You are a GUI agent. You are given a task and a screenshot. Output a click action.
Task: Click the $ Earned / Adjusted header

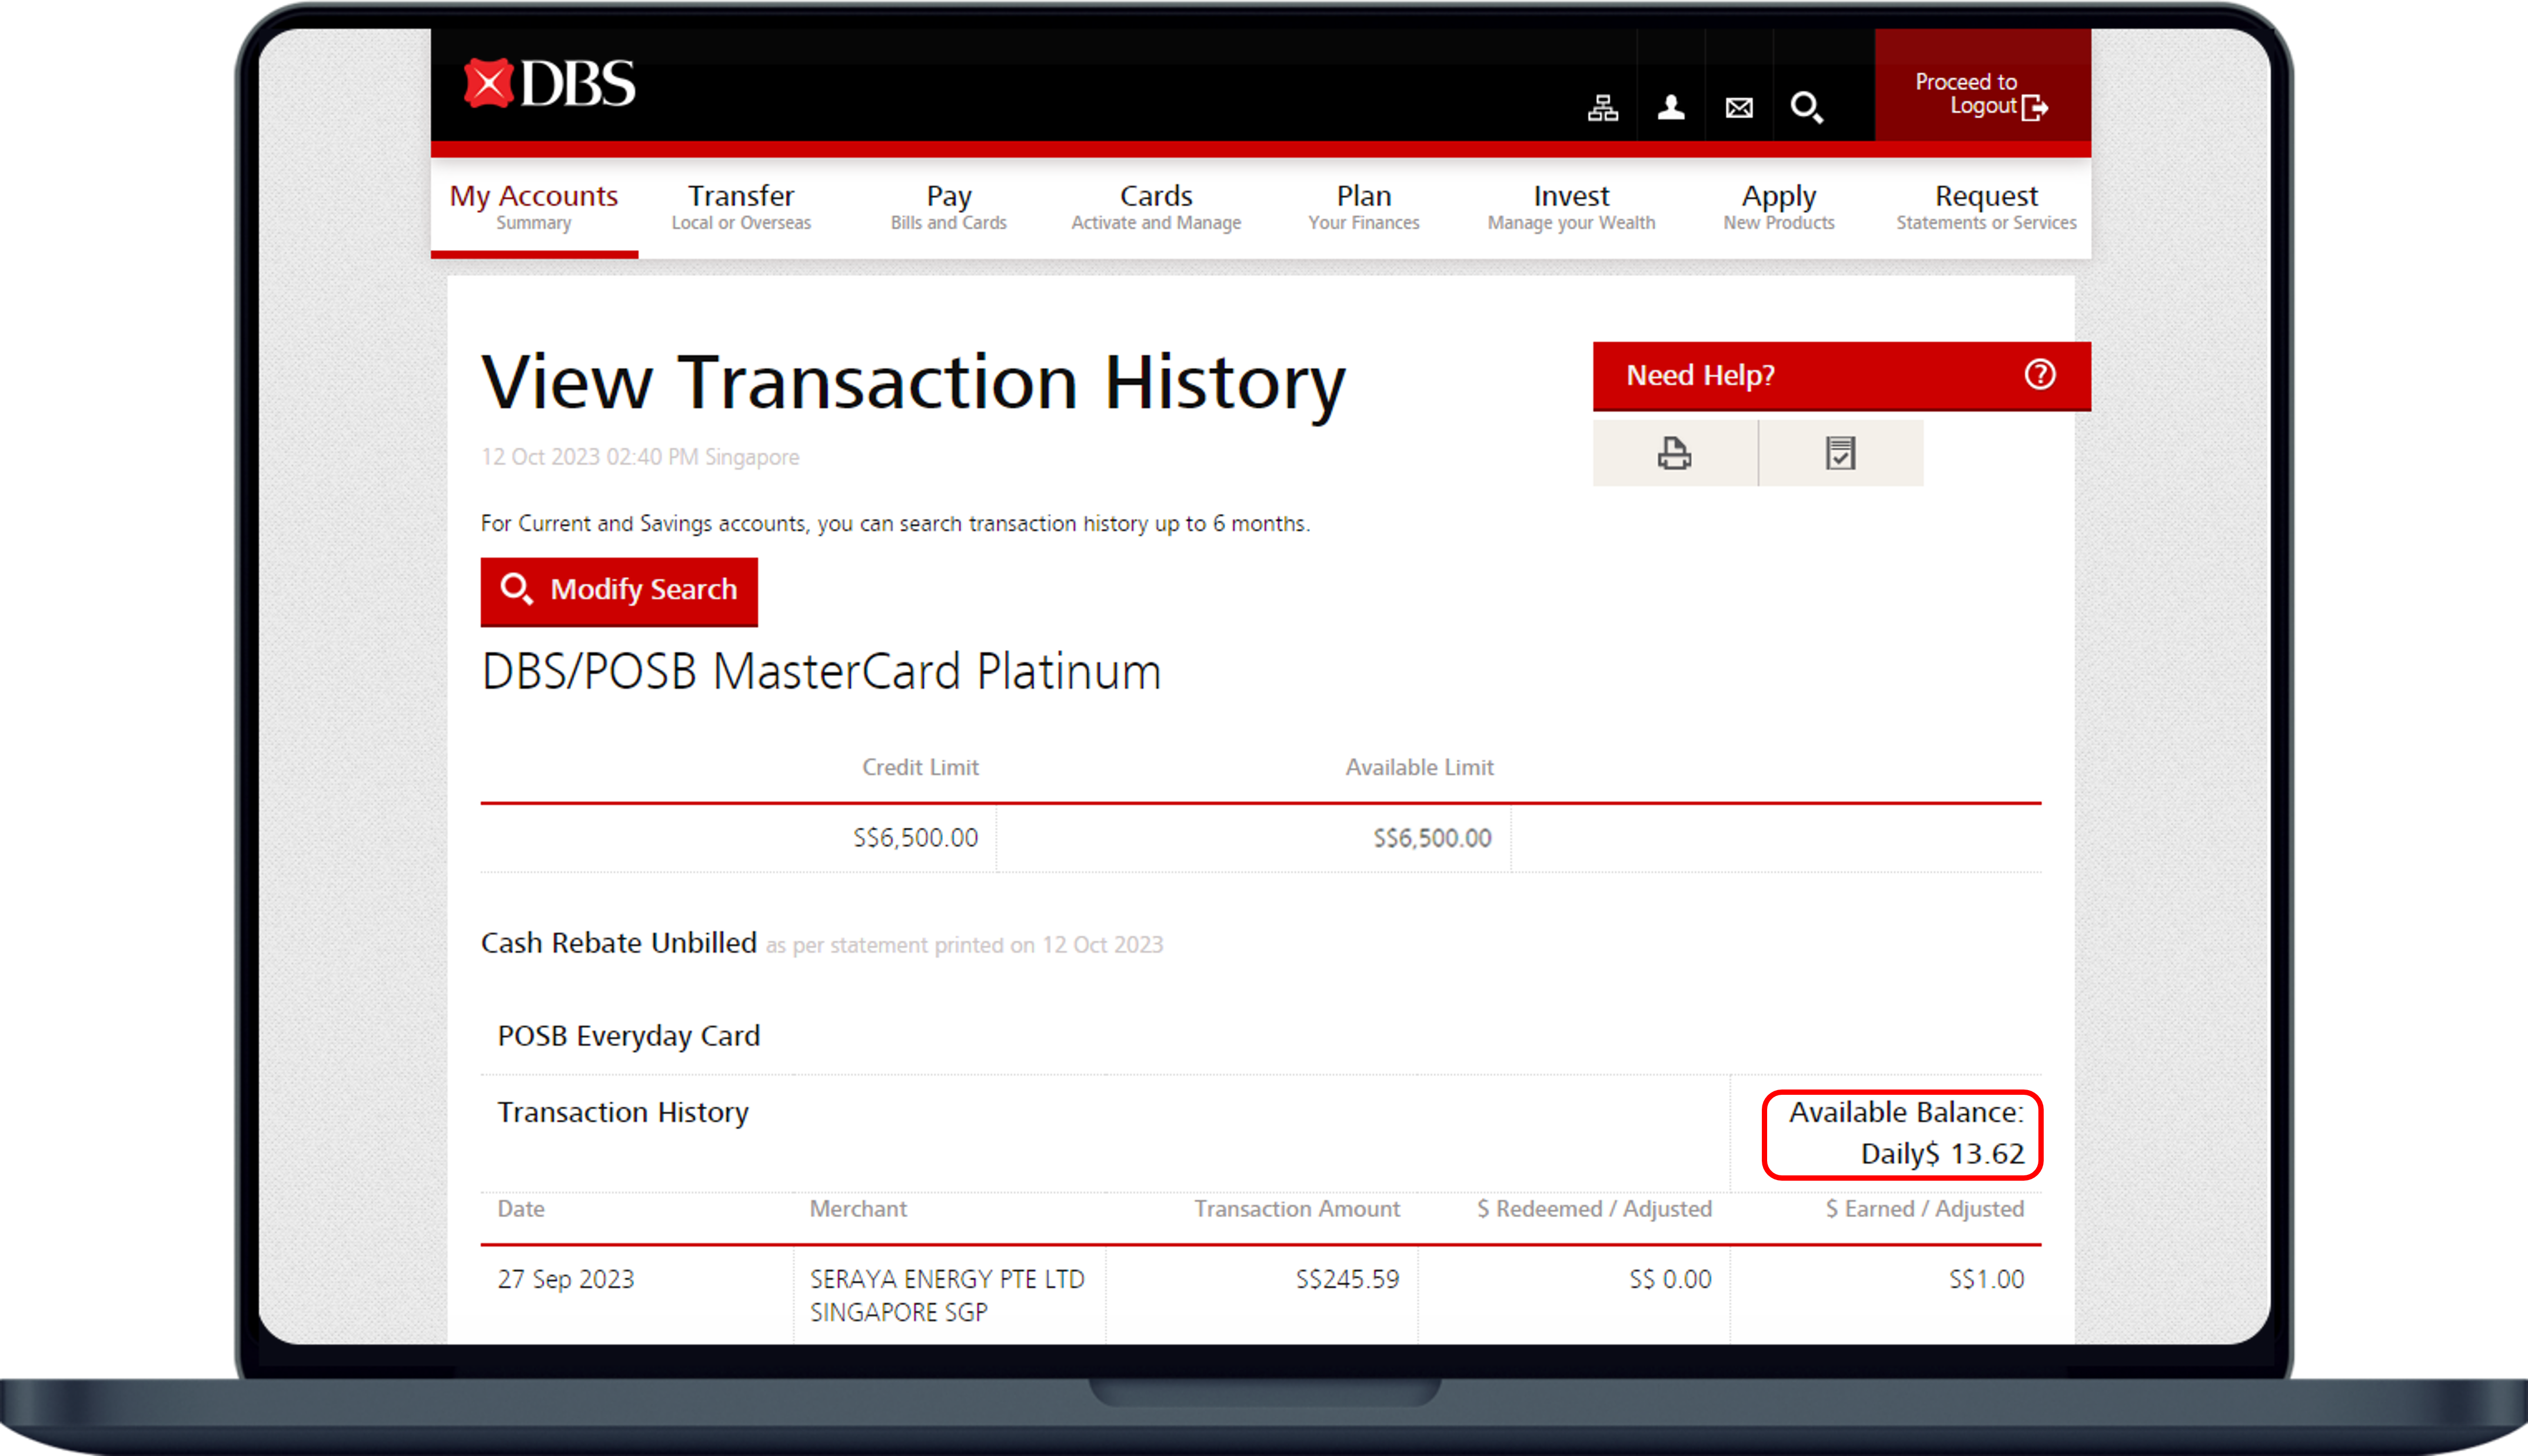1924,1209
